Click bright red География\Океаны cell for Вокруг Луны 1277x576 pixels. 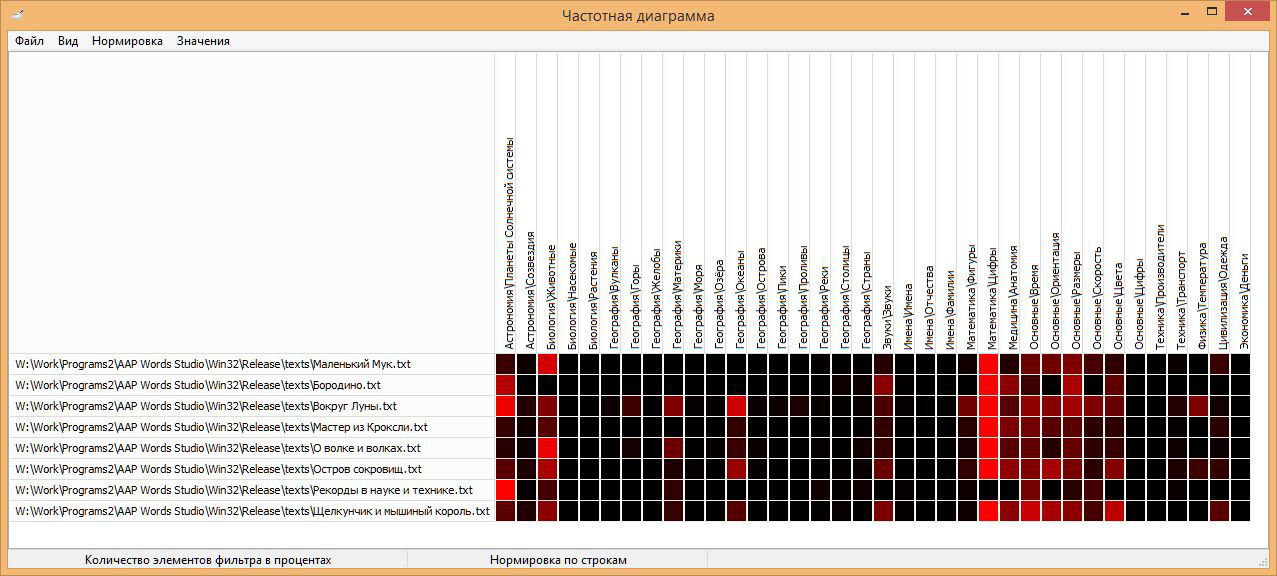point(737,406)
